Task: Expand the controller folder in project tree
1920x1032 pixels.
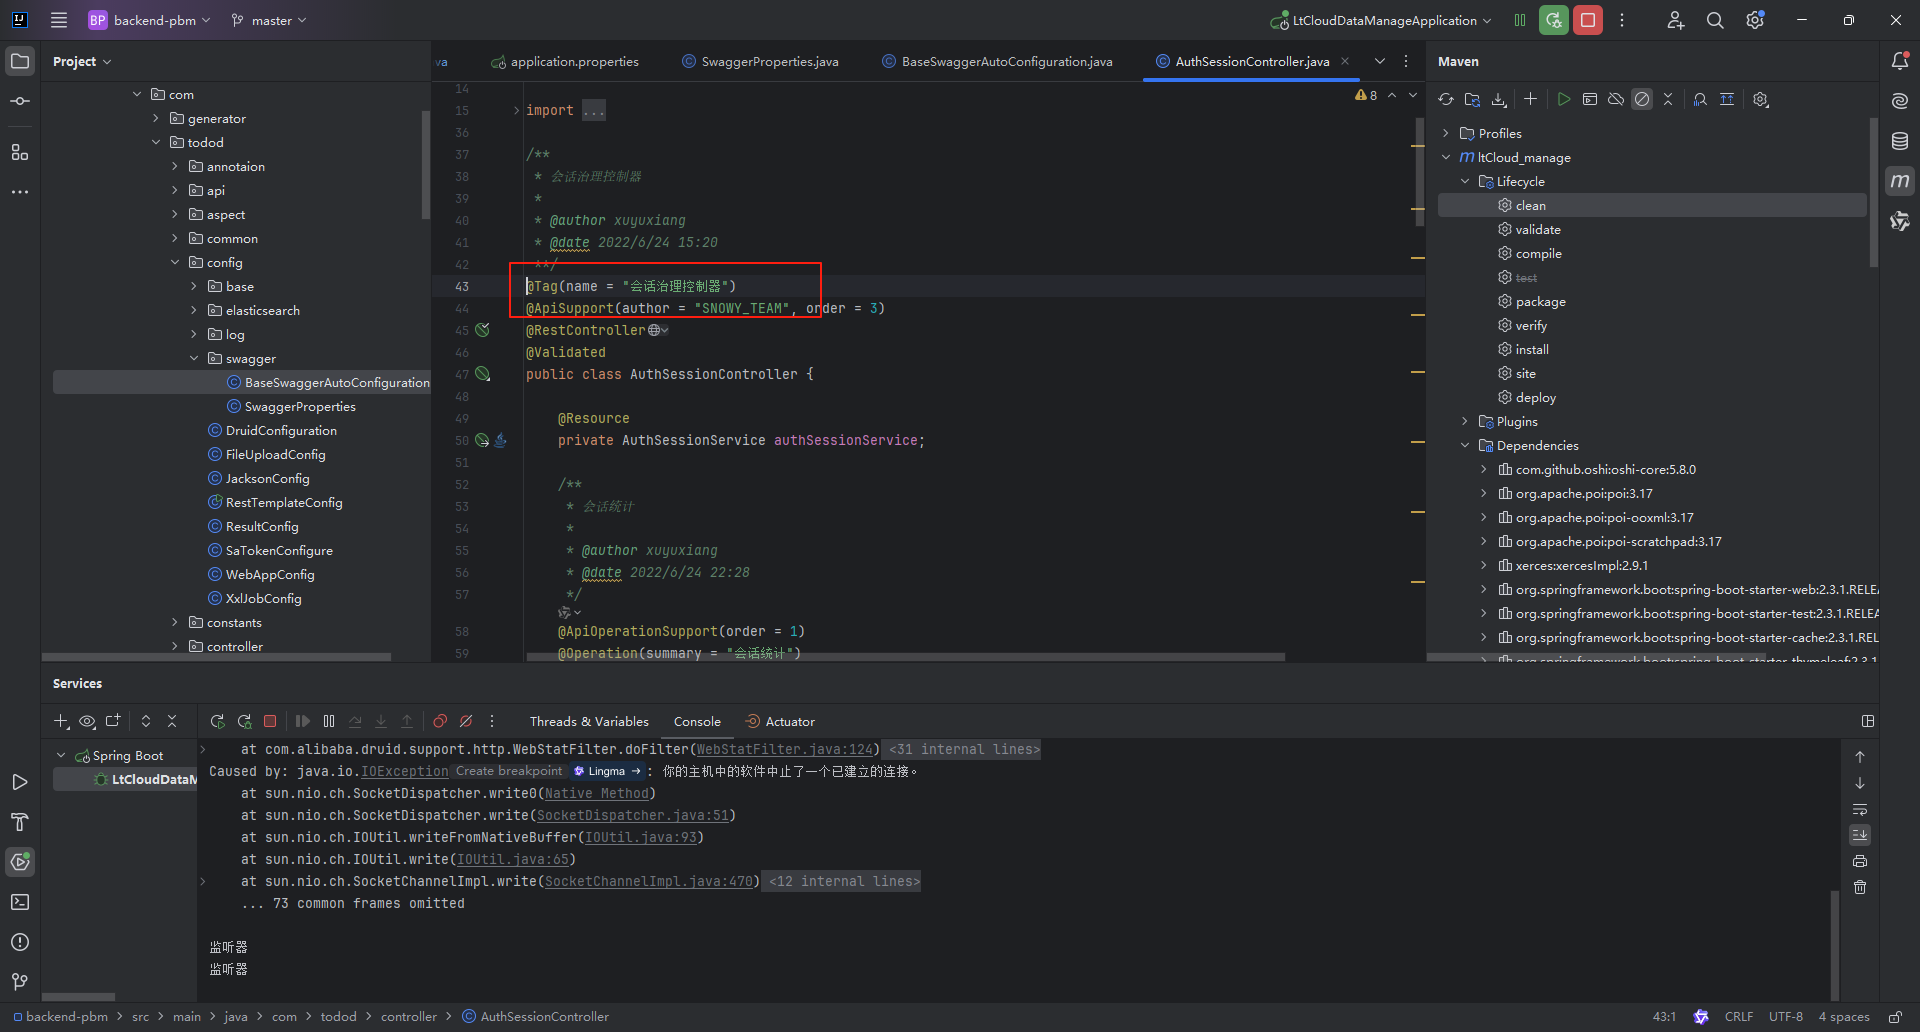Action: pyautogui.click(x=175, y=646)
